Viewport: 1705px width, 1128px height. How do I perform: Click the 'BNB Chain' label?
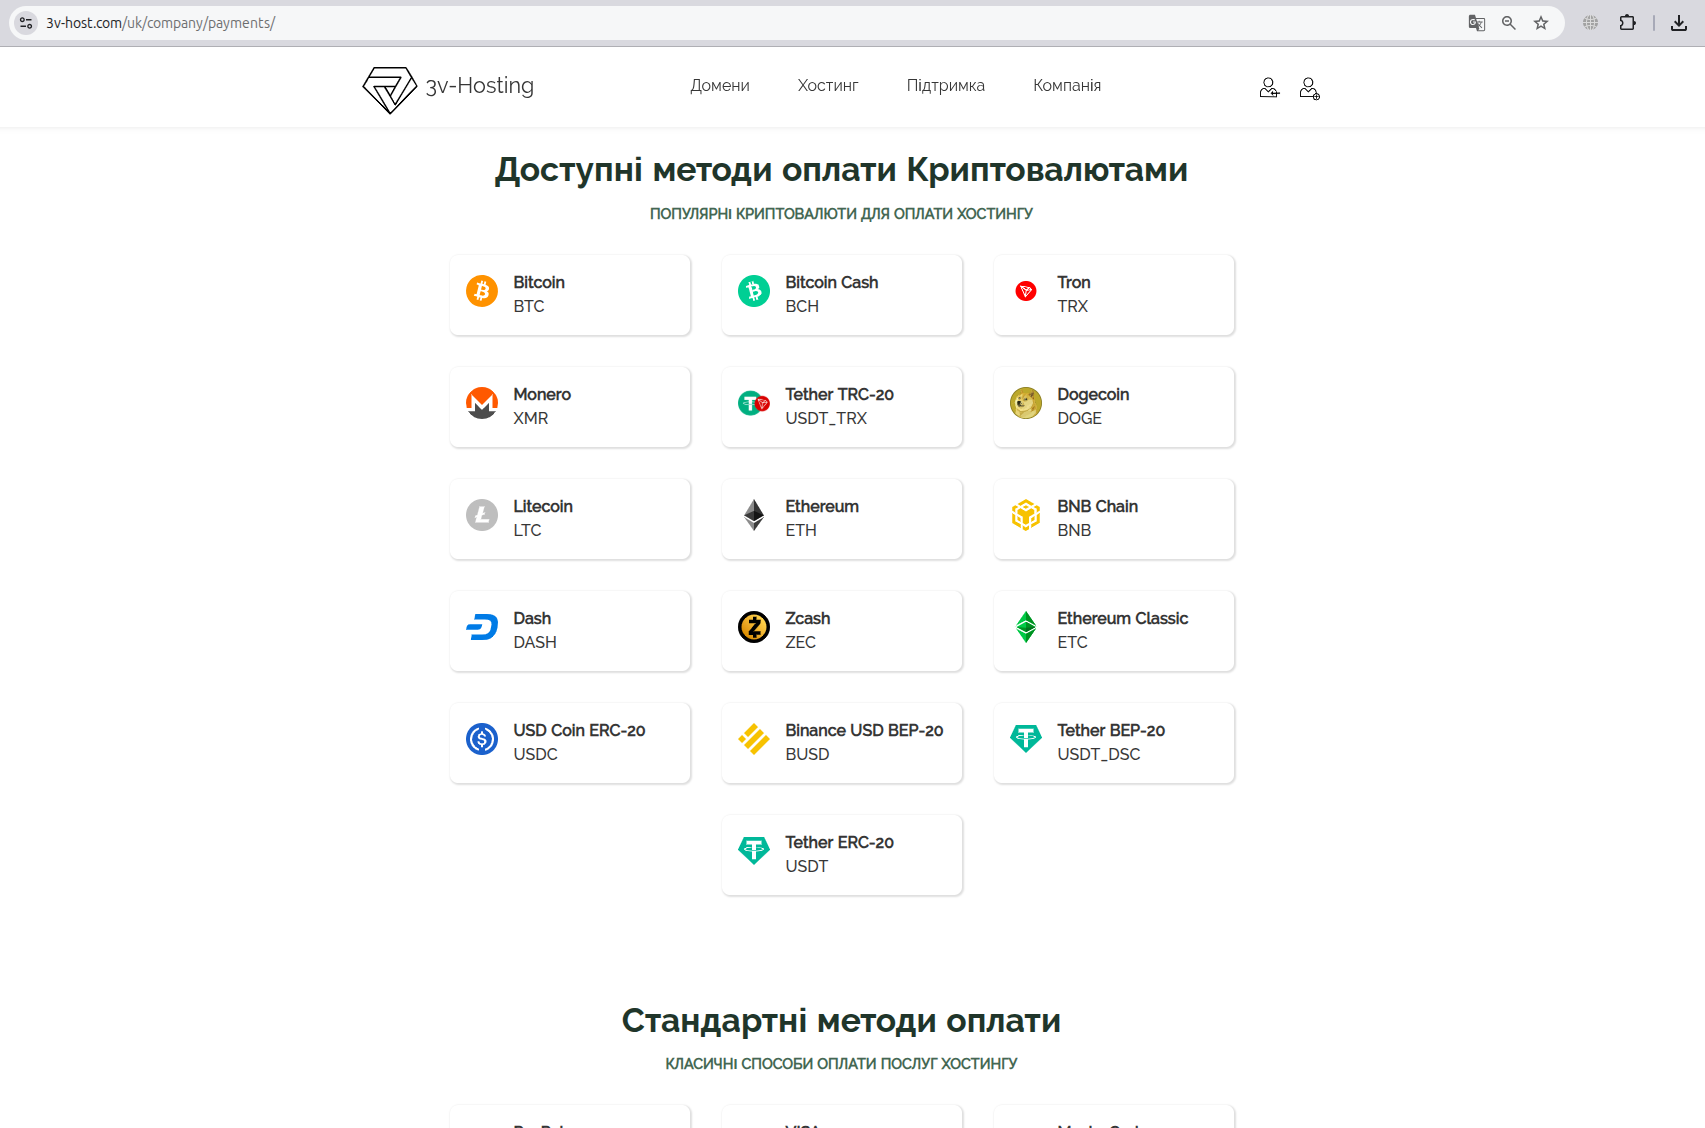1098,507
